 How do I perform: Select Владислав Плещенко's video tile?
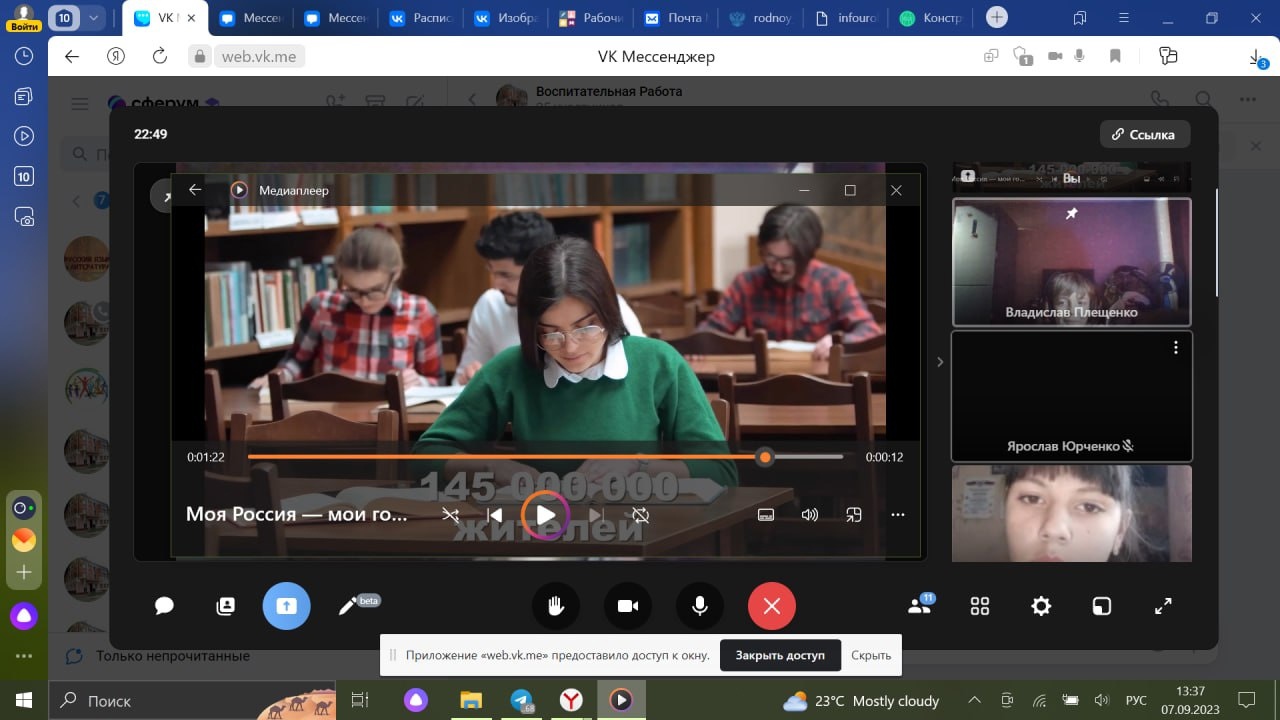pos(1072,262)
